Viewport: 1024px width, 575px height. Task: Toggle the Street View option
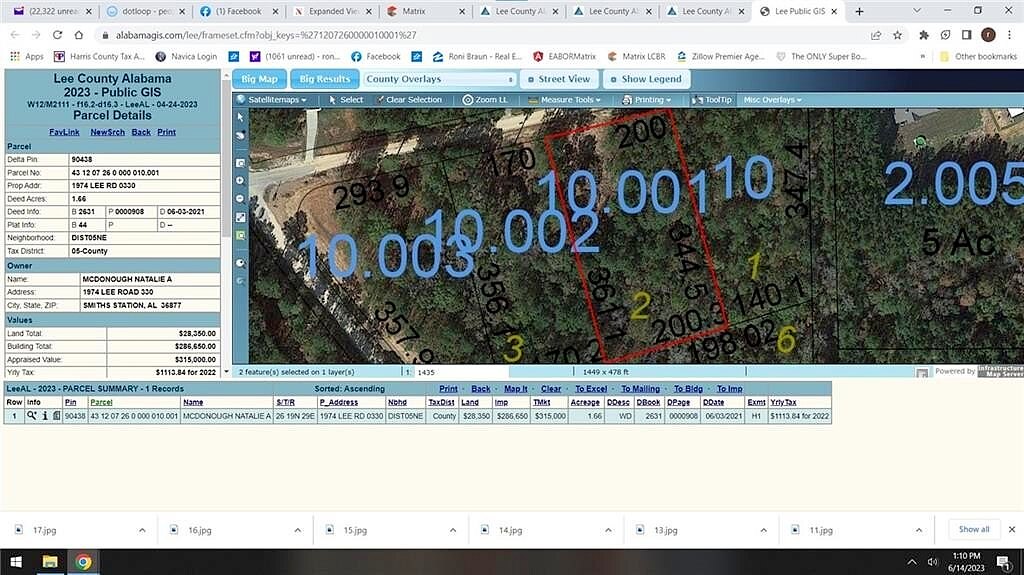(559, 79)
